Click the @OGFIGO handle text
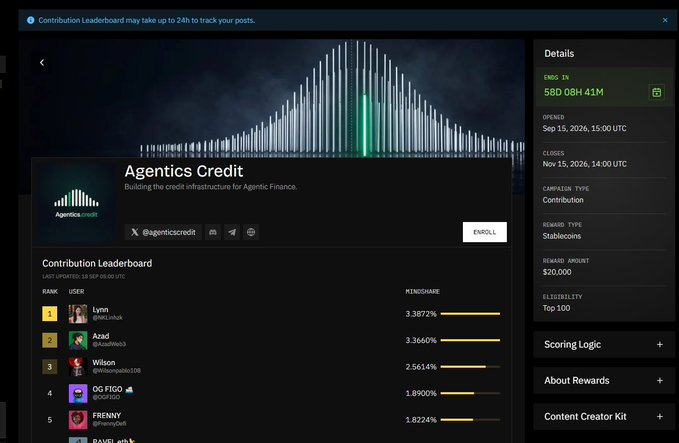679x443 pixels. pos(106,397)
